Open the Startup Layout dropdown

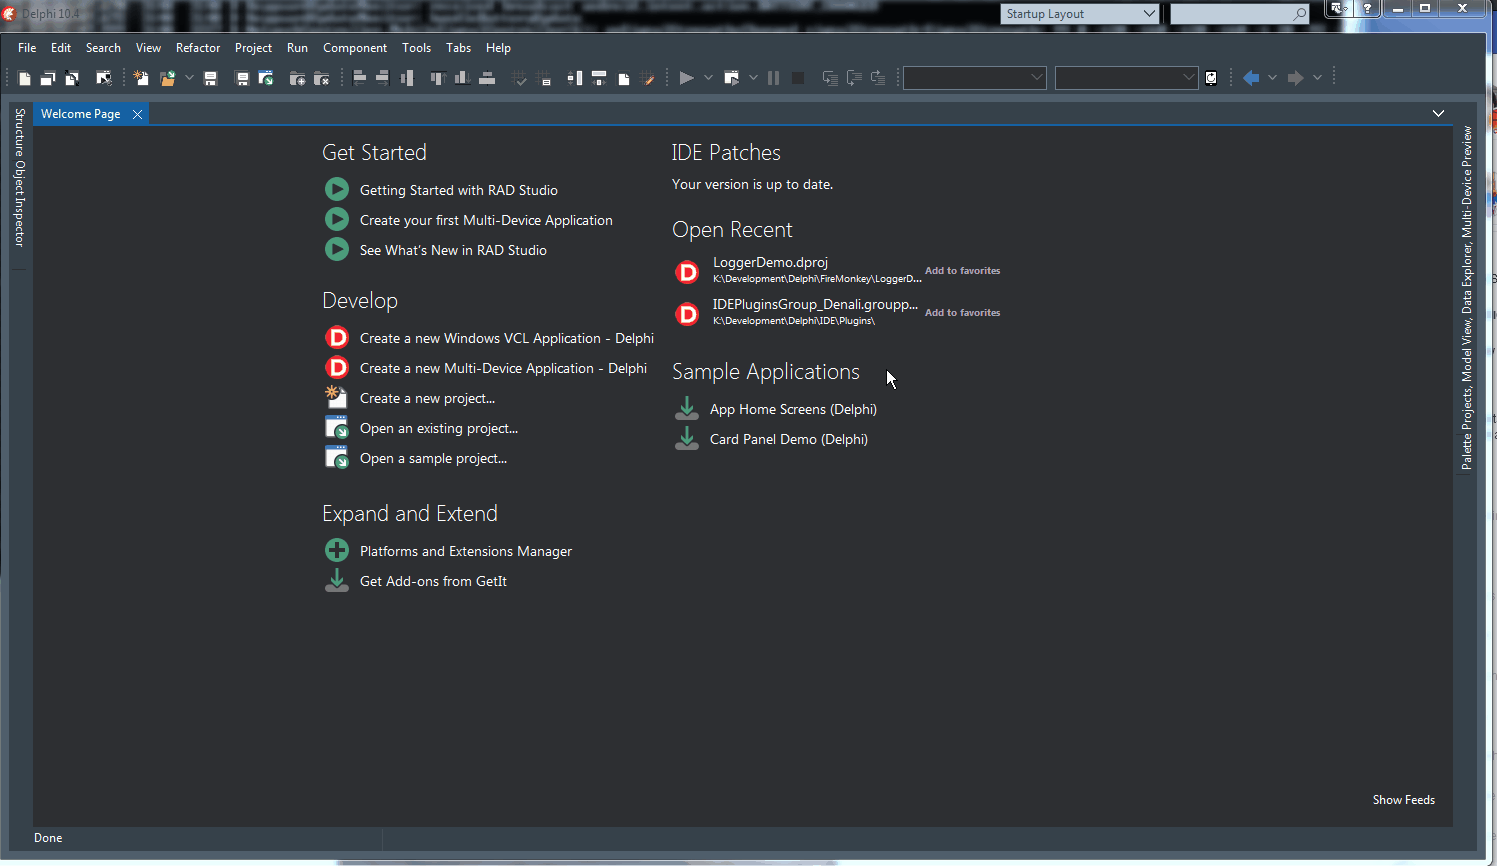(x=1080, y=14)
